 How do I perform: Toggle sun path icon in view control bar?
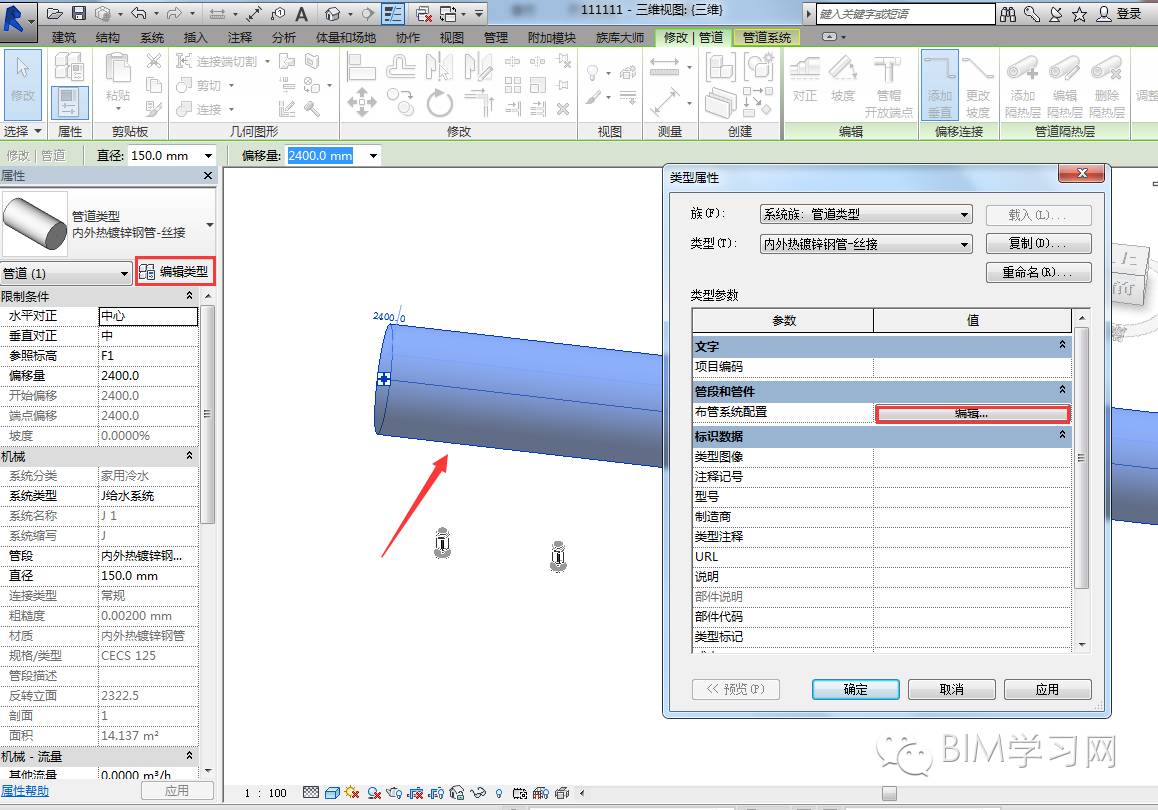352,792
